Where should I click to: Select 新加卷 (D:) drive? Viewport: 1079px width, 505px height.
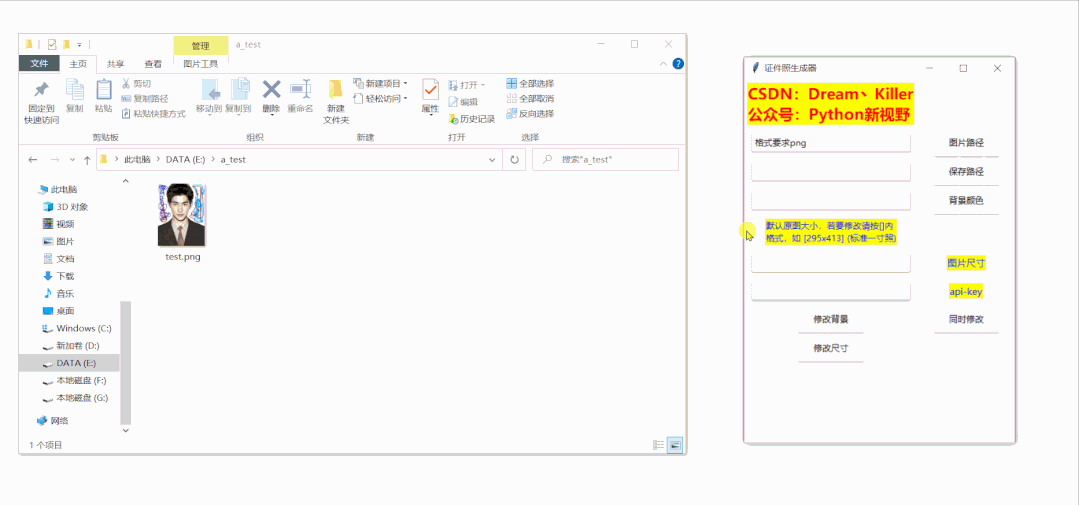77,345
